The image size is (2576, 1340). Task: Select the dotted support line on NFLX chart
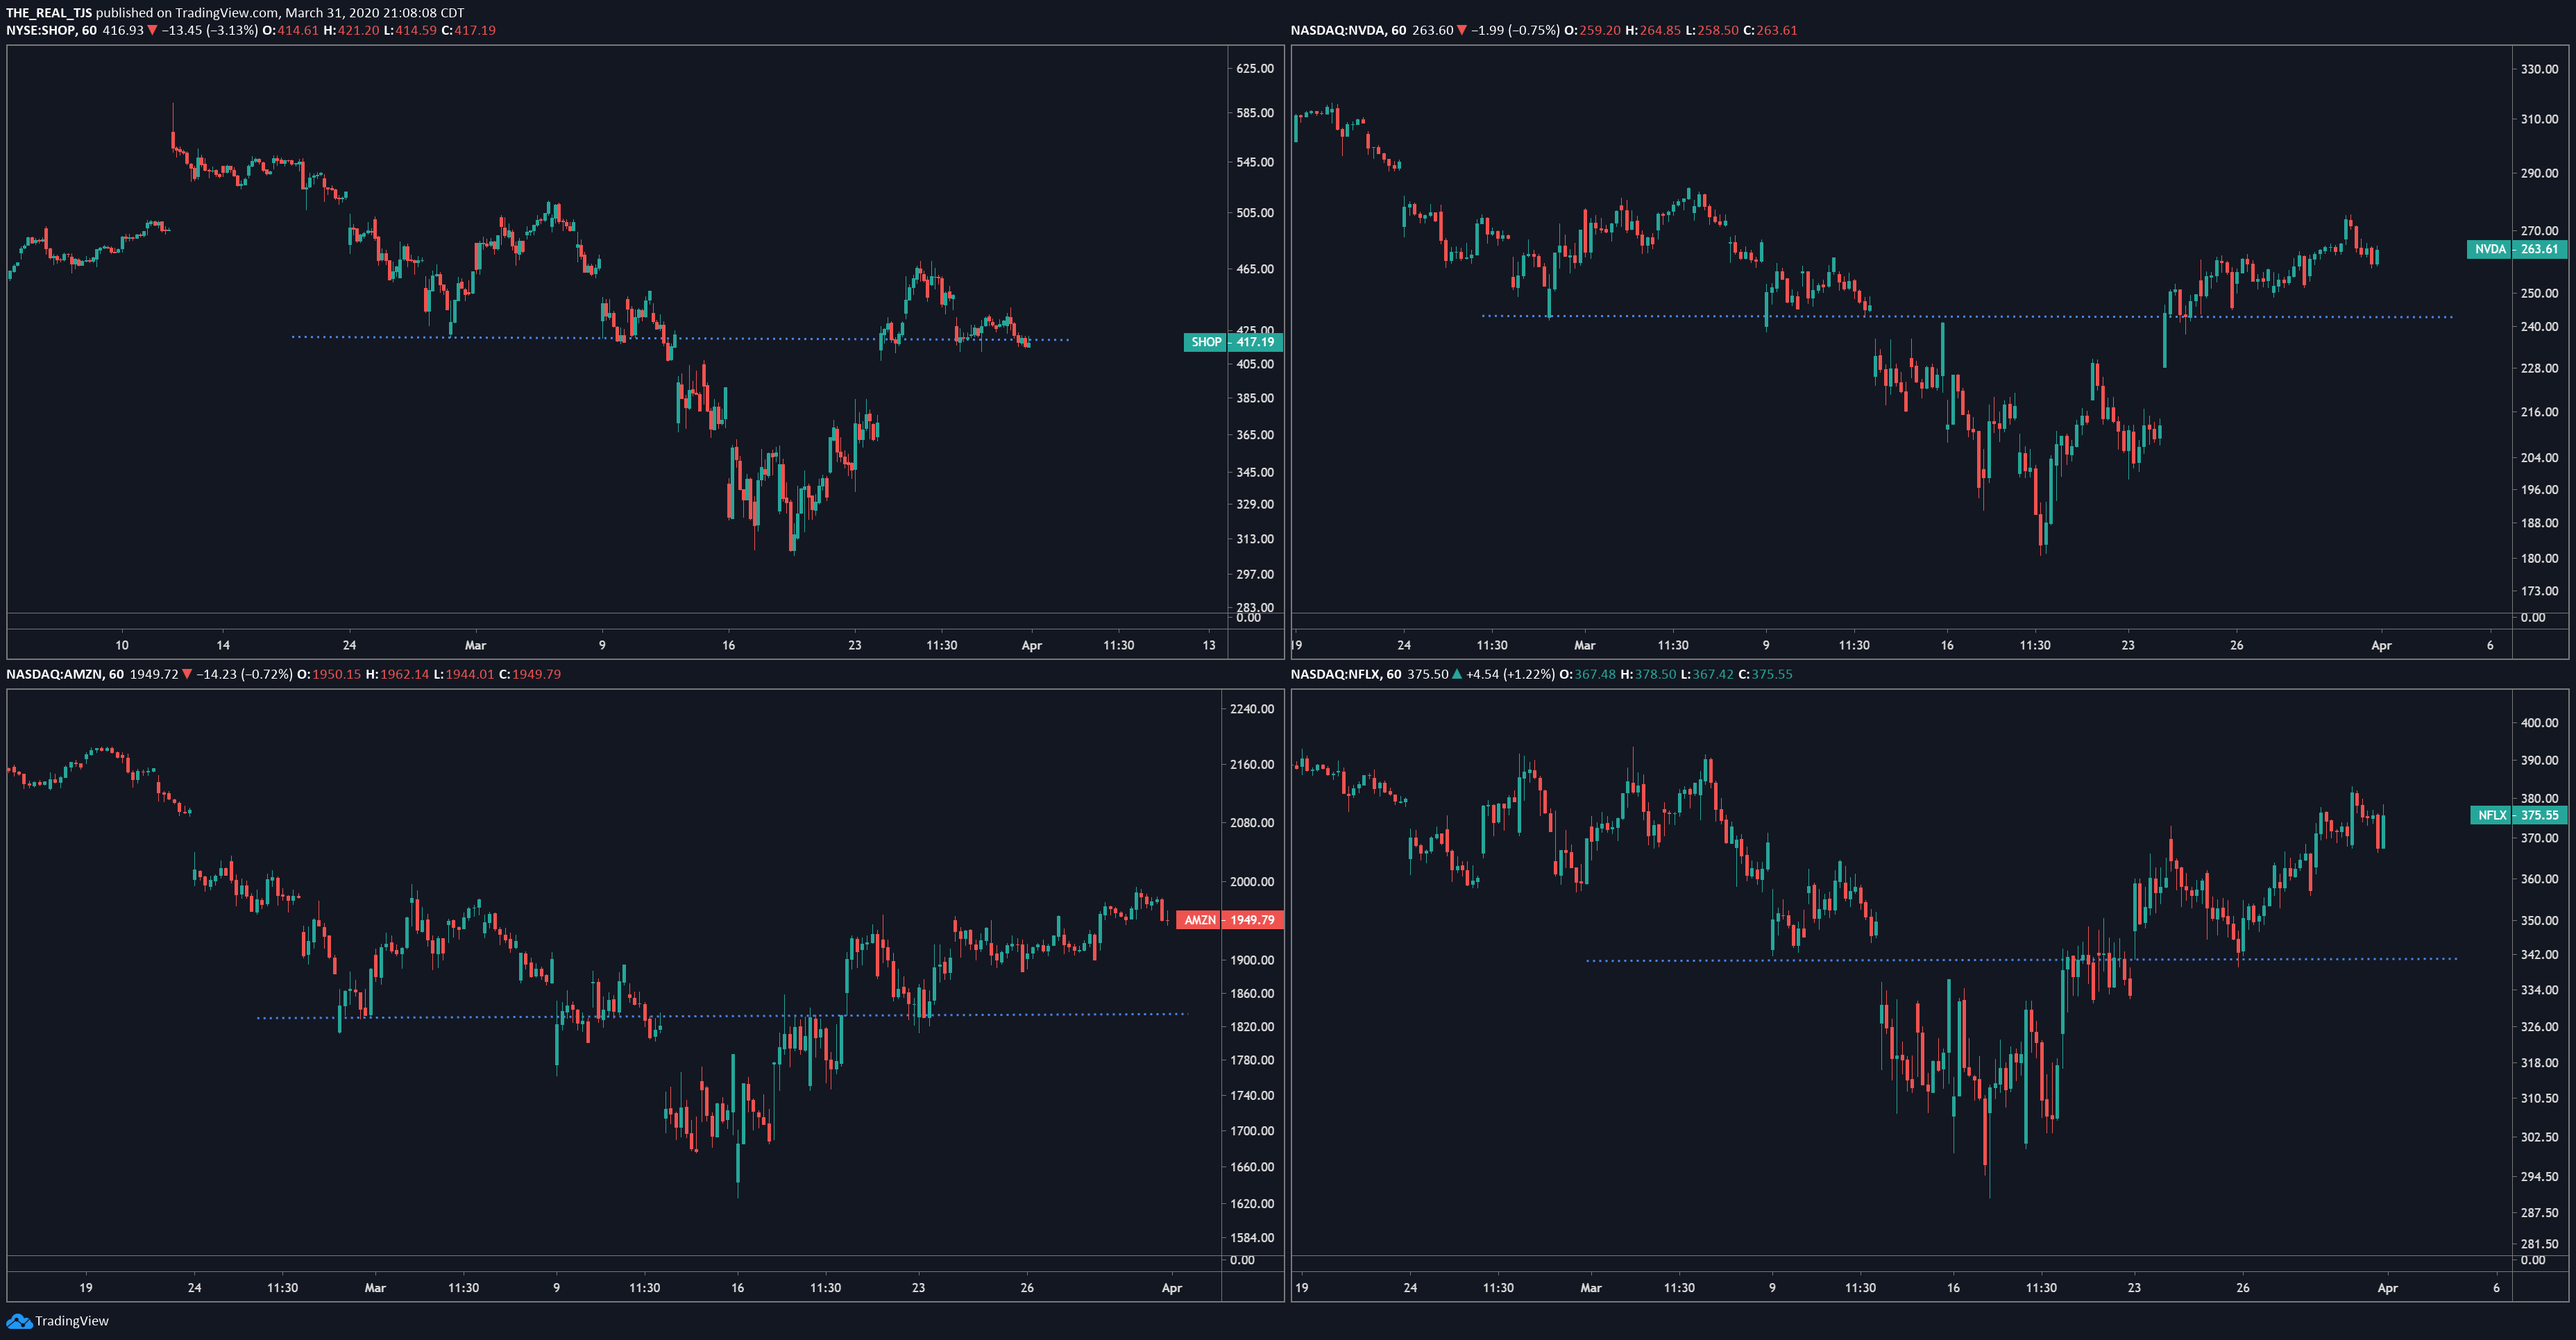tap(2021, 960)
